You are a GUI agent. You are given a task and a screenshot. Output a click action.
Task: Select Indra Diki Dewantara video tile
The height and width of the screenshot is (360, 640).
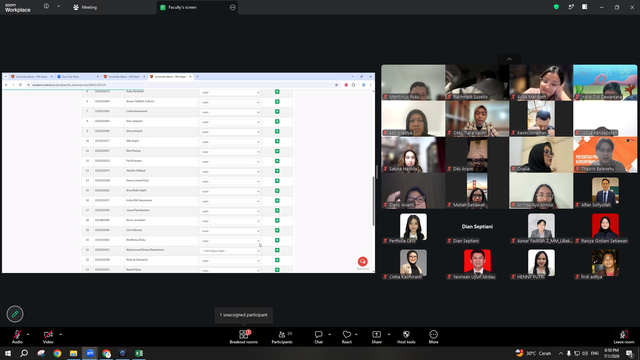[605, 82]
